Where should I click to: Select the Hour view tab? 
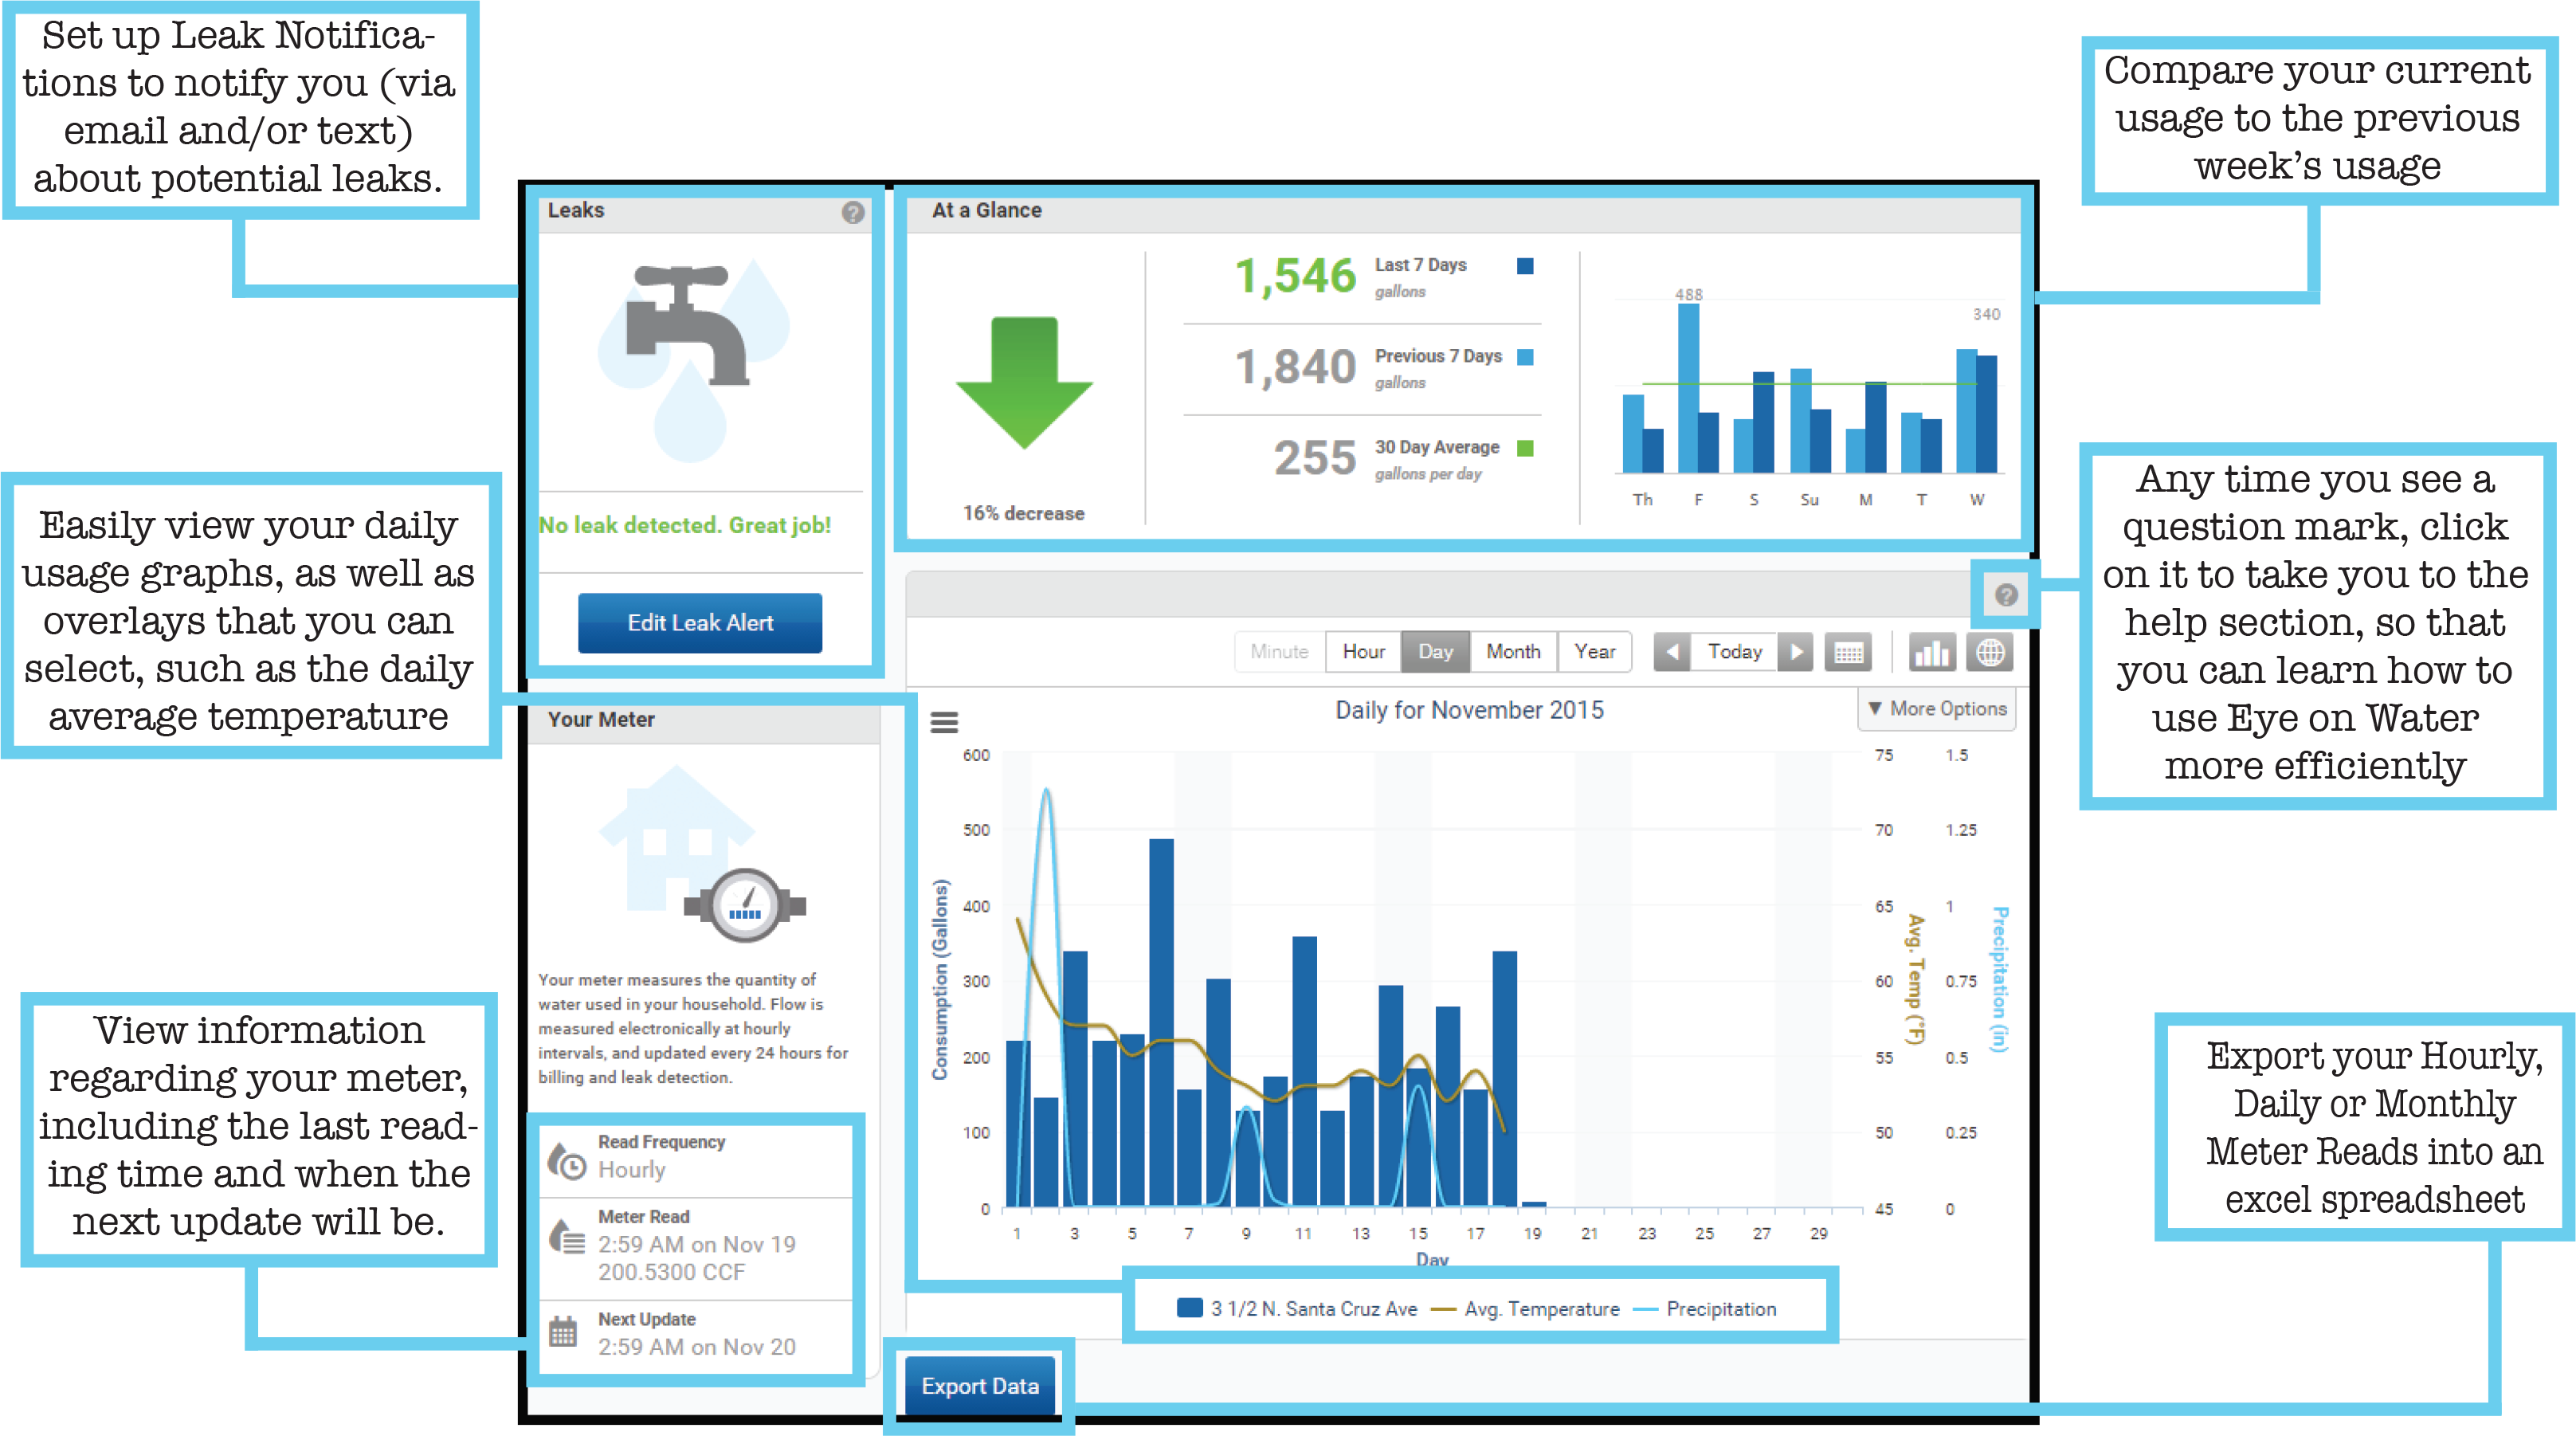(1363, 652)
